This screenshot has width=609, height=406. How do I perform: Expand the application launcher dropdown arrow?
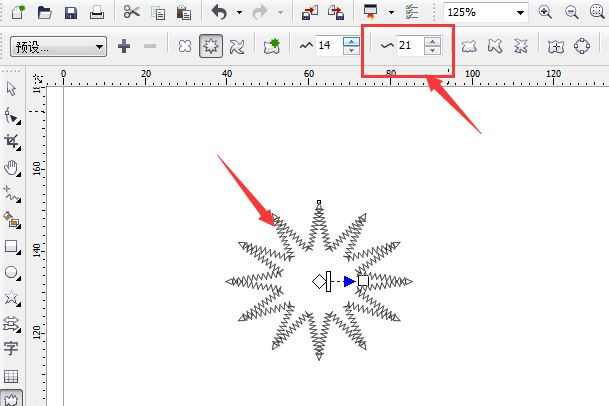[x=392, y=12]
